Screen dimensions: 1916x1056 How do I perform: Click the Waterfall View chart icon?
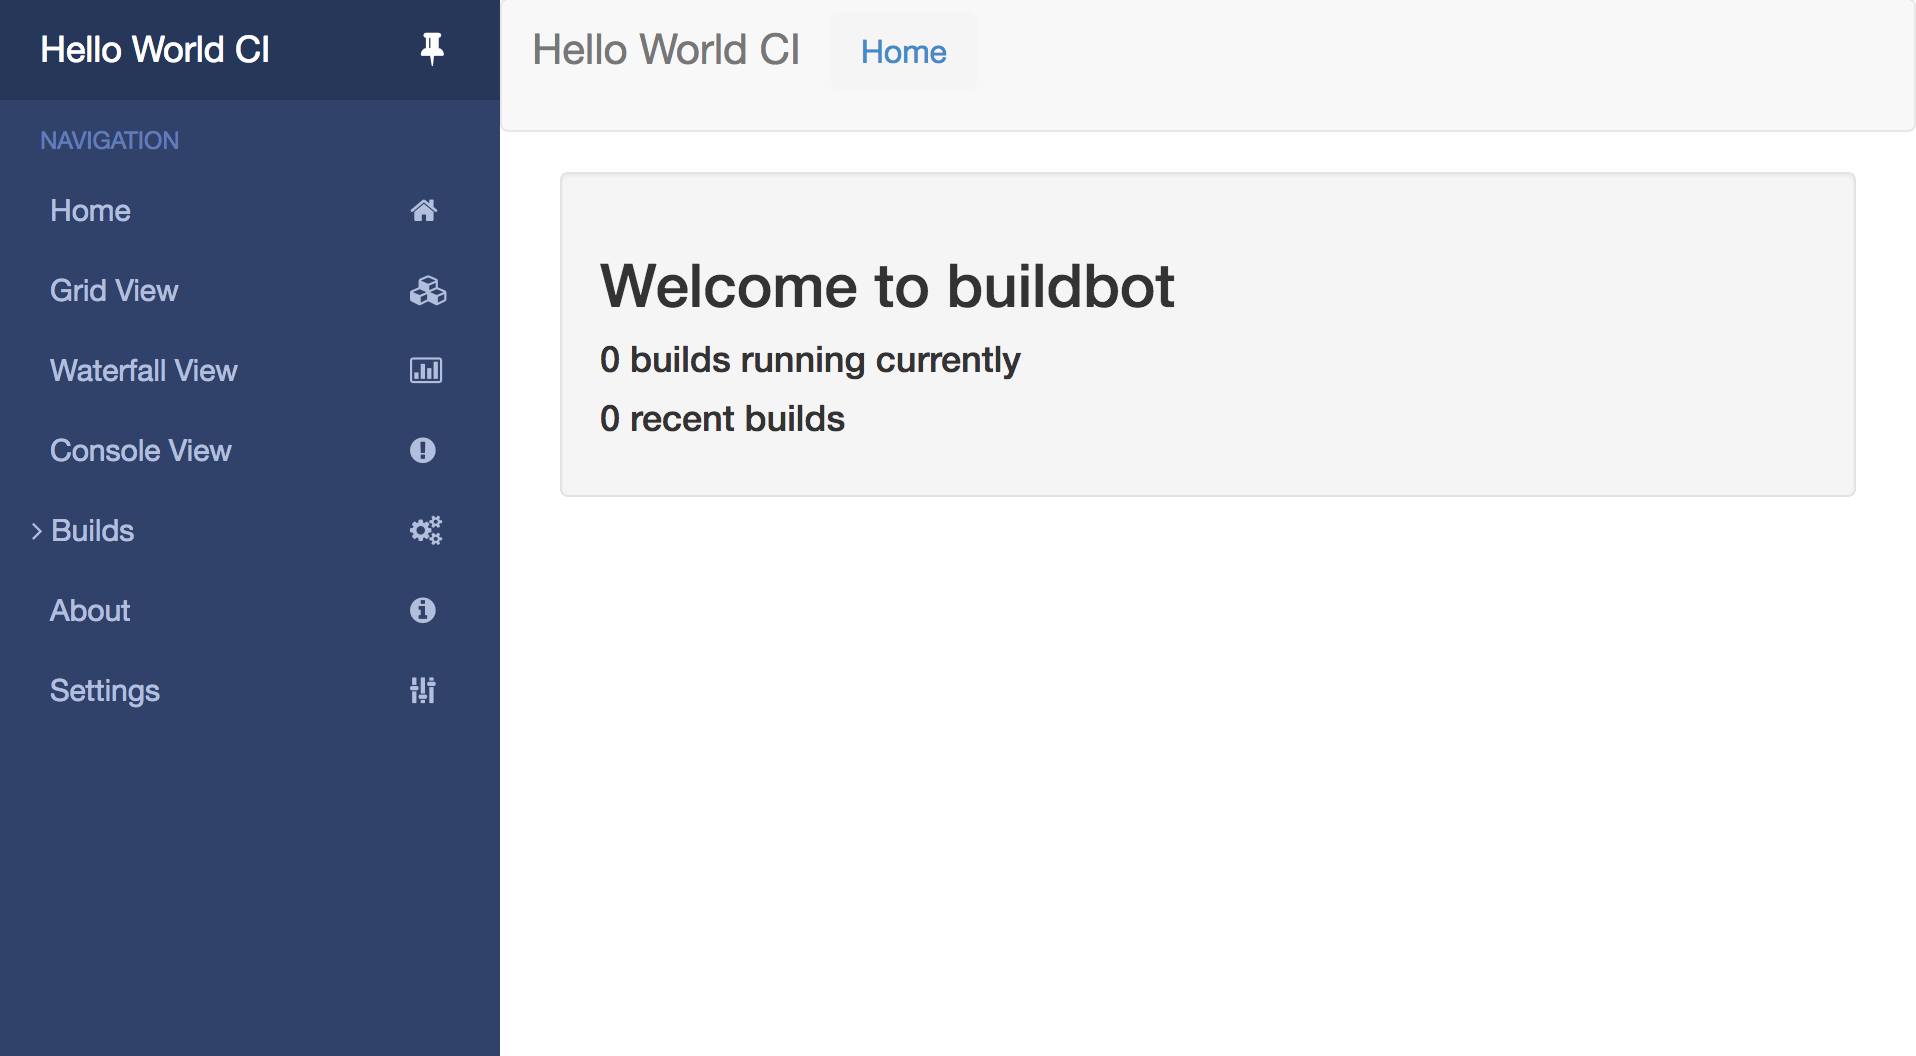[x=425, y=370]
